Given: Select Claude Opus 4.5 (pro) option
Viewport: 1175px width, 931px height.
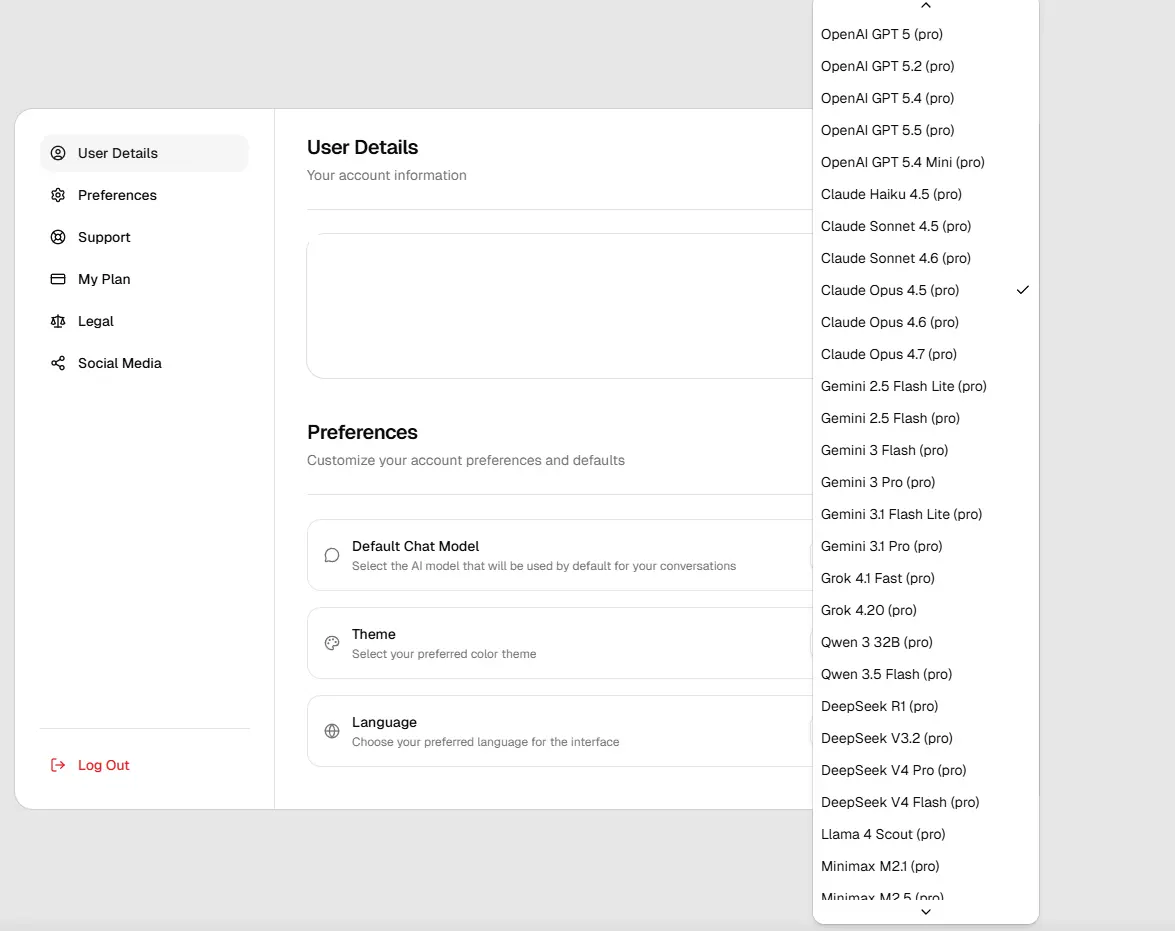Looking at the screenshot, I should click(x=925, y=290).
